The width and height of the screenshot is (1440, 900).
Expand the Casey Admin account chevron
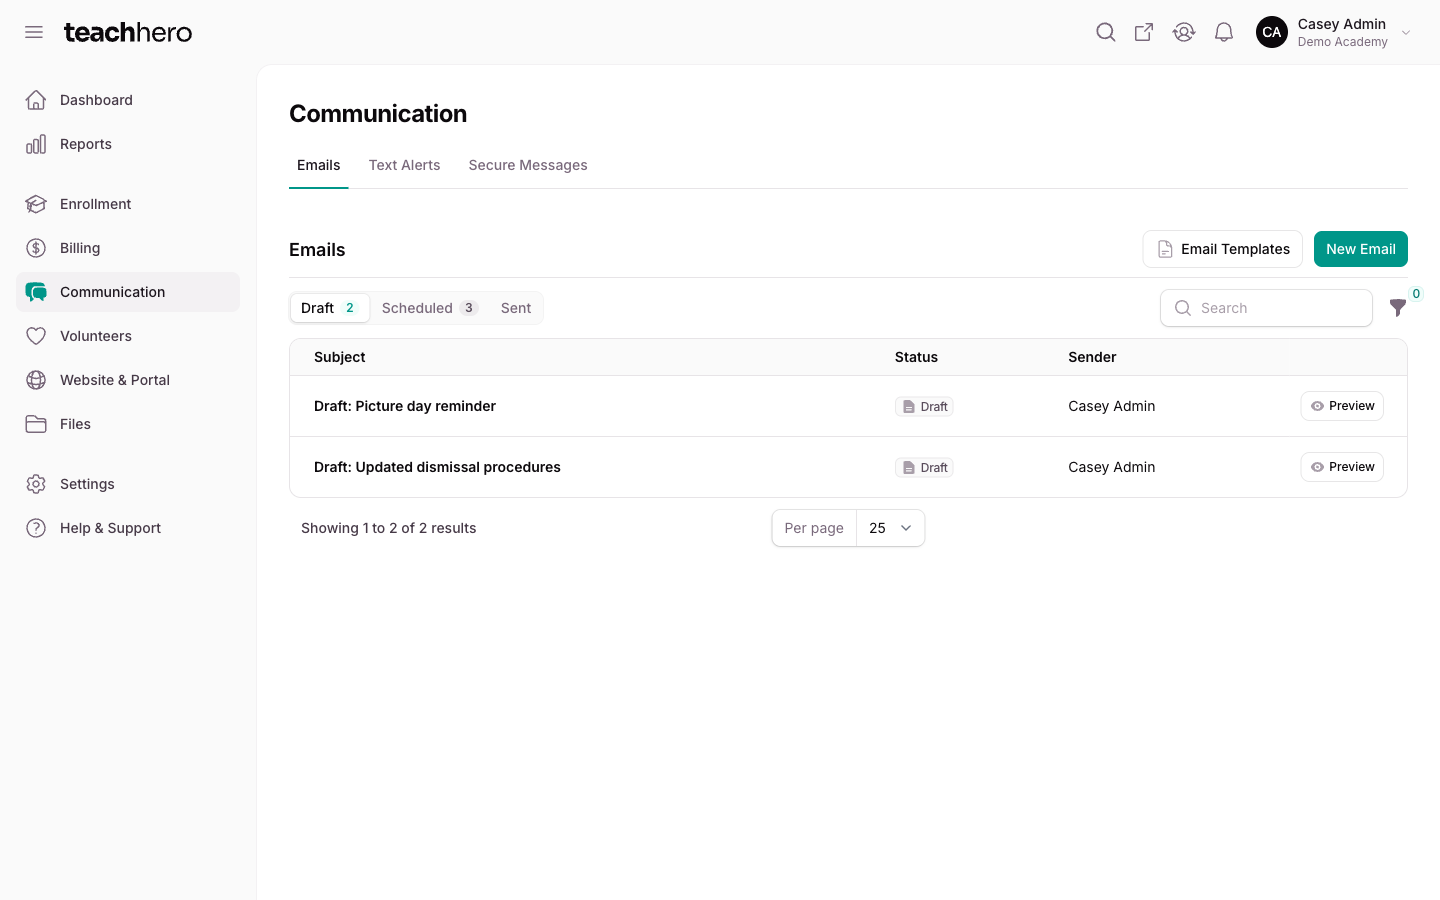click(x=1406, y=33)
